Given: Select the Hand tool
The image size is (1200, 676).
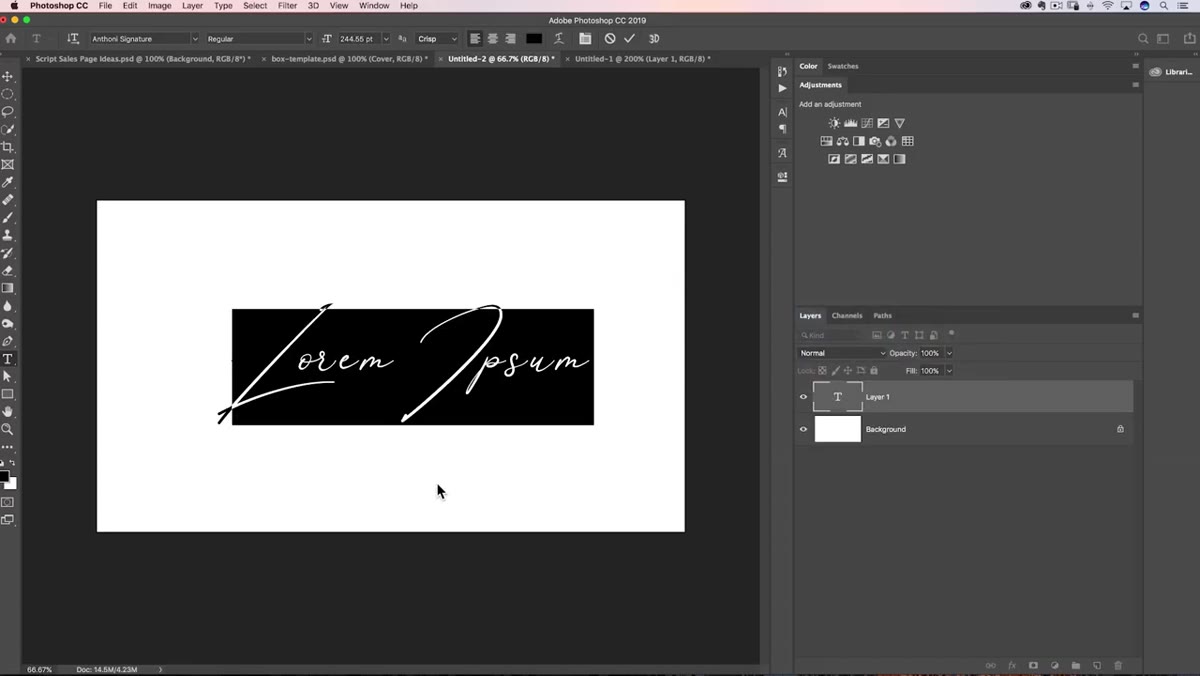Looking at the screenshot, I should [x=8, y=411].
